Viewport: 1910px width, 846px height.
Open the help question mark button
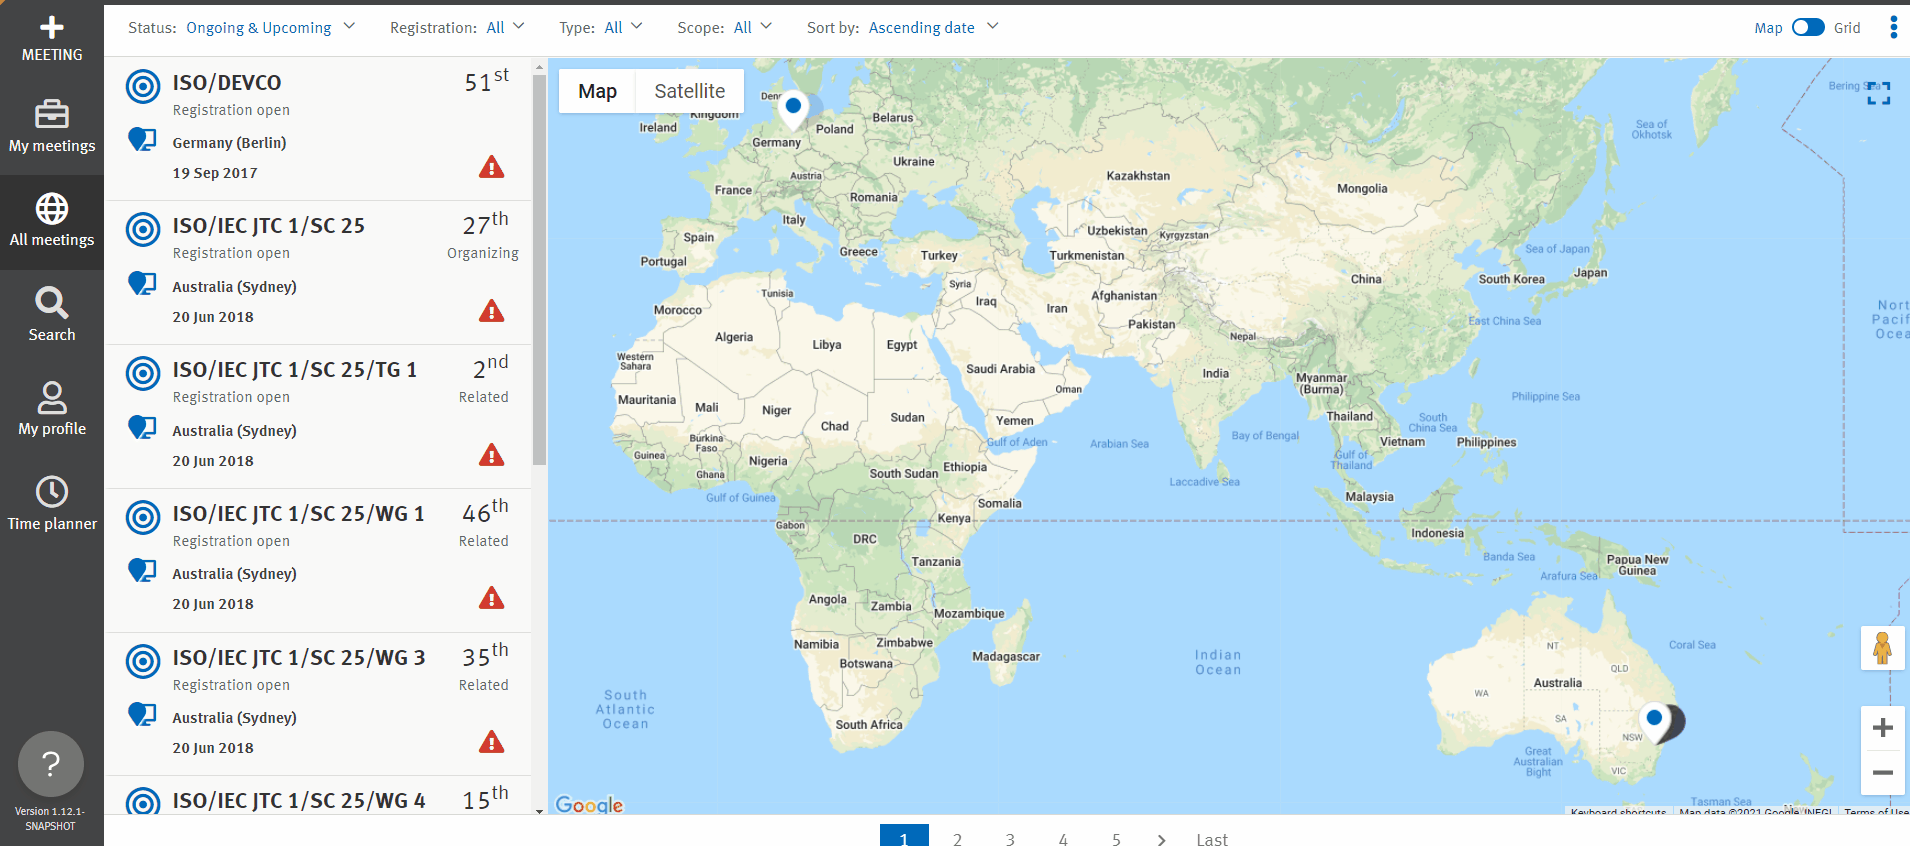(51, 764)
